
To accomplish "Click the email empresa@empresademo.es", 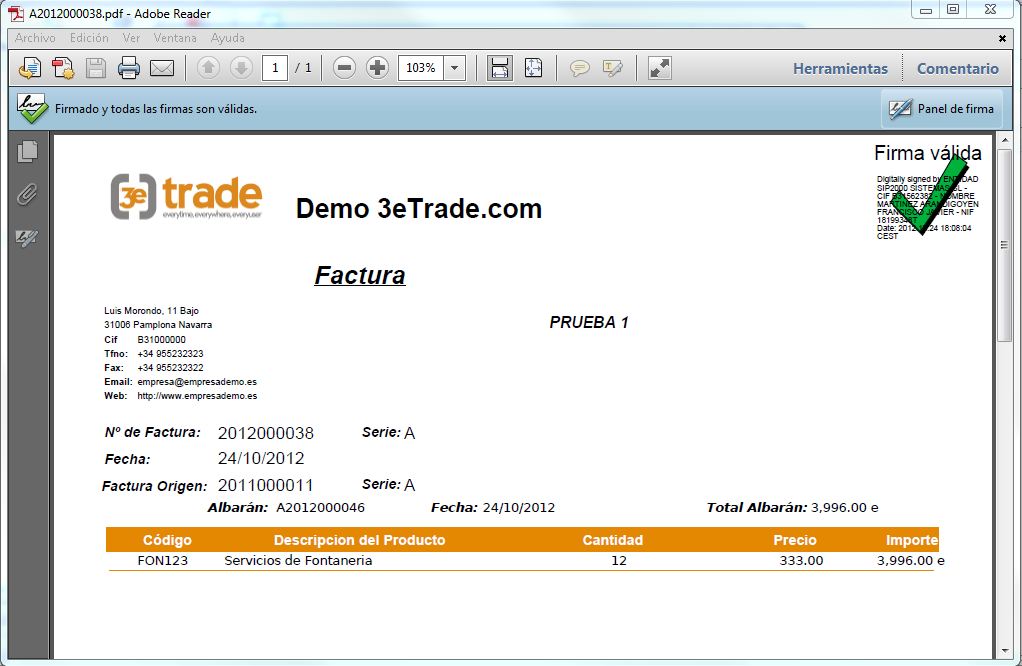I will (197, 382).
